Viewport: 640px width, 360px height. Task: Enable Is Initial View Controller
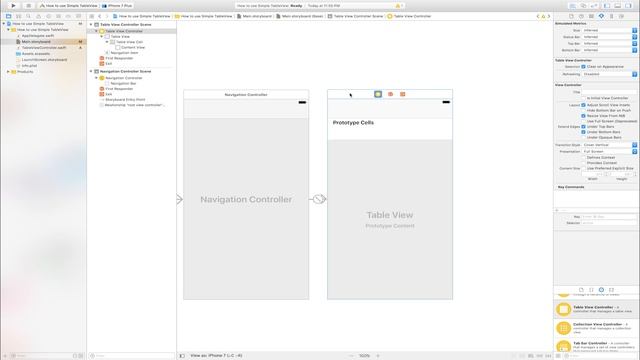[x=583, y=98]
